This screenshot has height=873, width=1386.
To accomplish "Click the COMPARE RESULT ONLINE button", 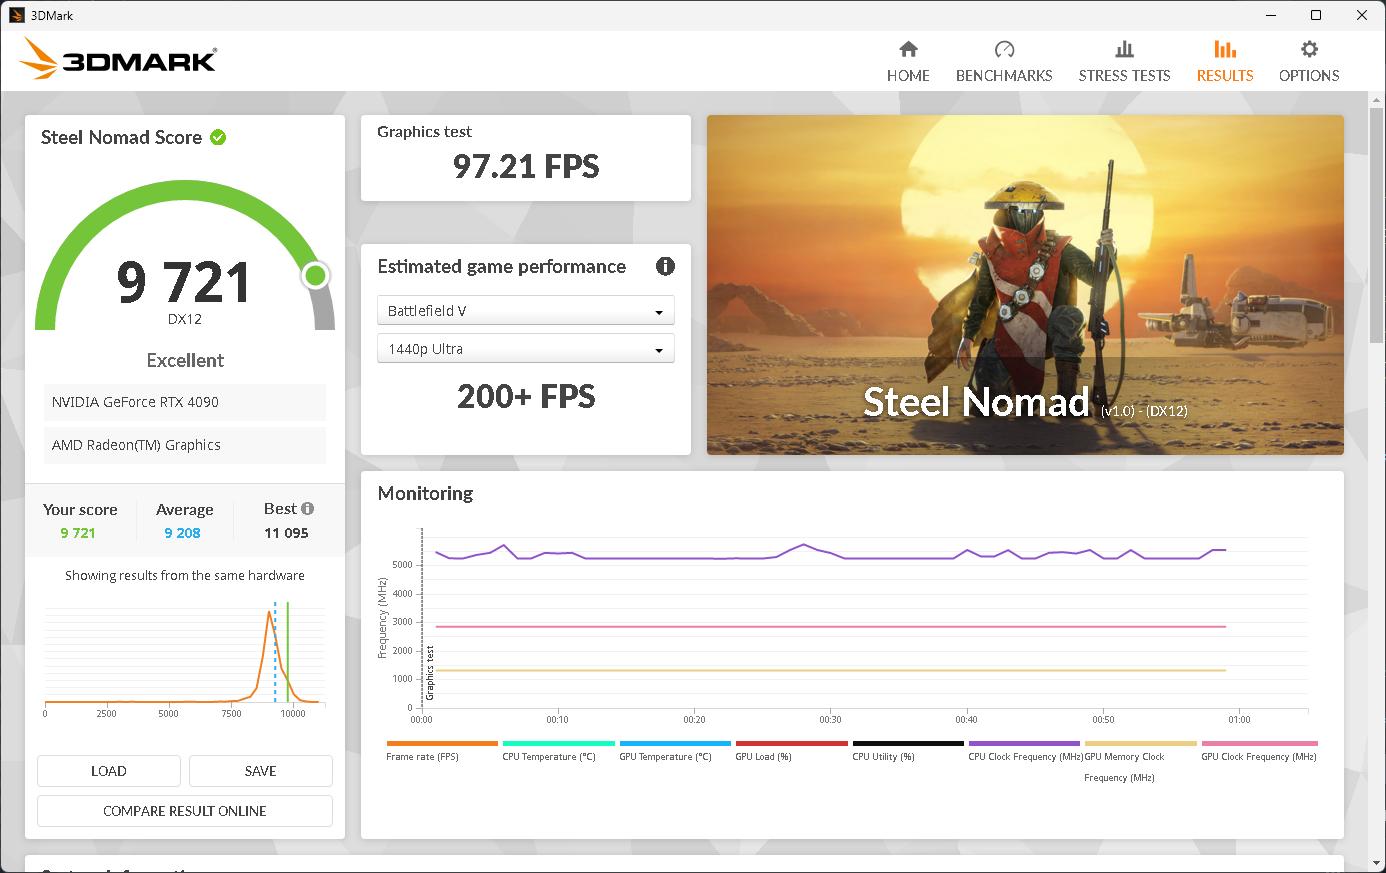I will [x=184, y=811].
